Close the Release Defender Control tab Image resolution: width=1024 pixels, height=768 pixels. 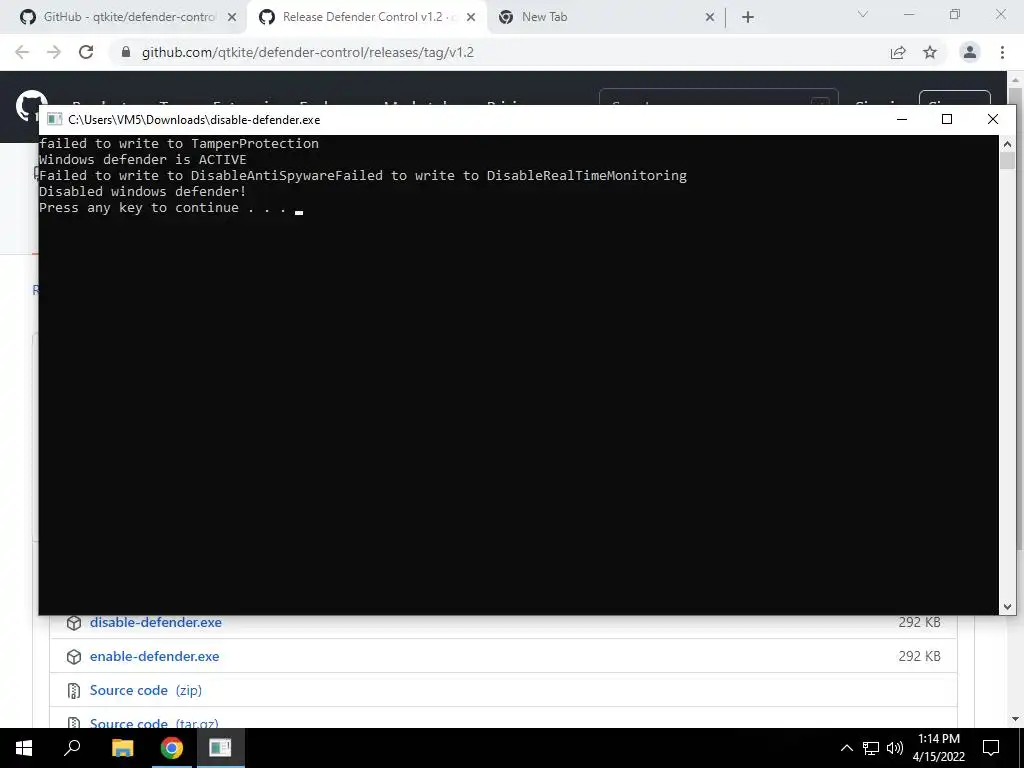click(471, 18)
